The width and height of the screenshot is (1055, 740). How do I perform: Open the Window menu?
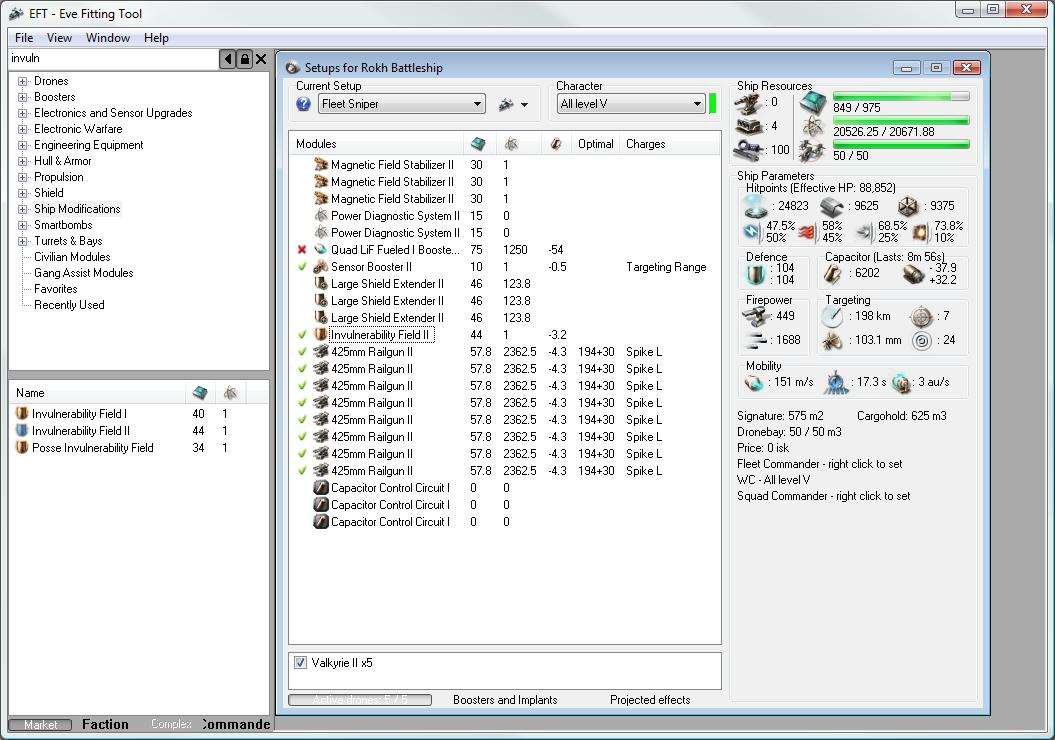[x=108, y=38]
